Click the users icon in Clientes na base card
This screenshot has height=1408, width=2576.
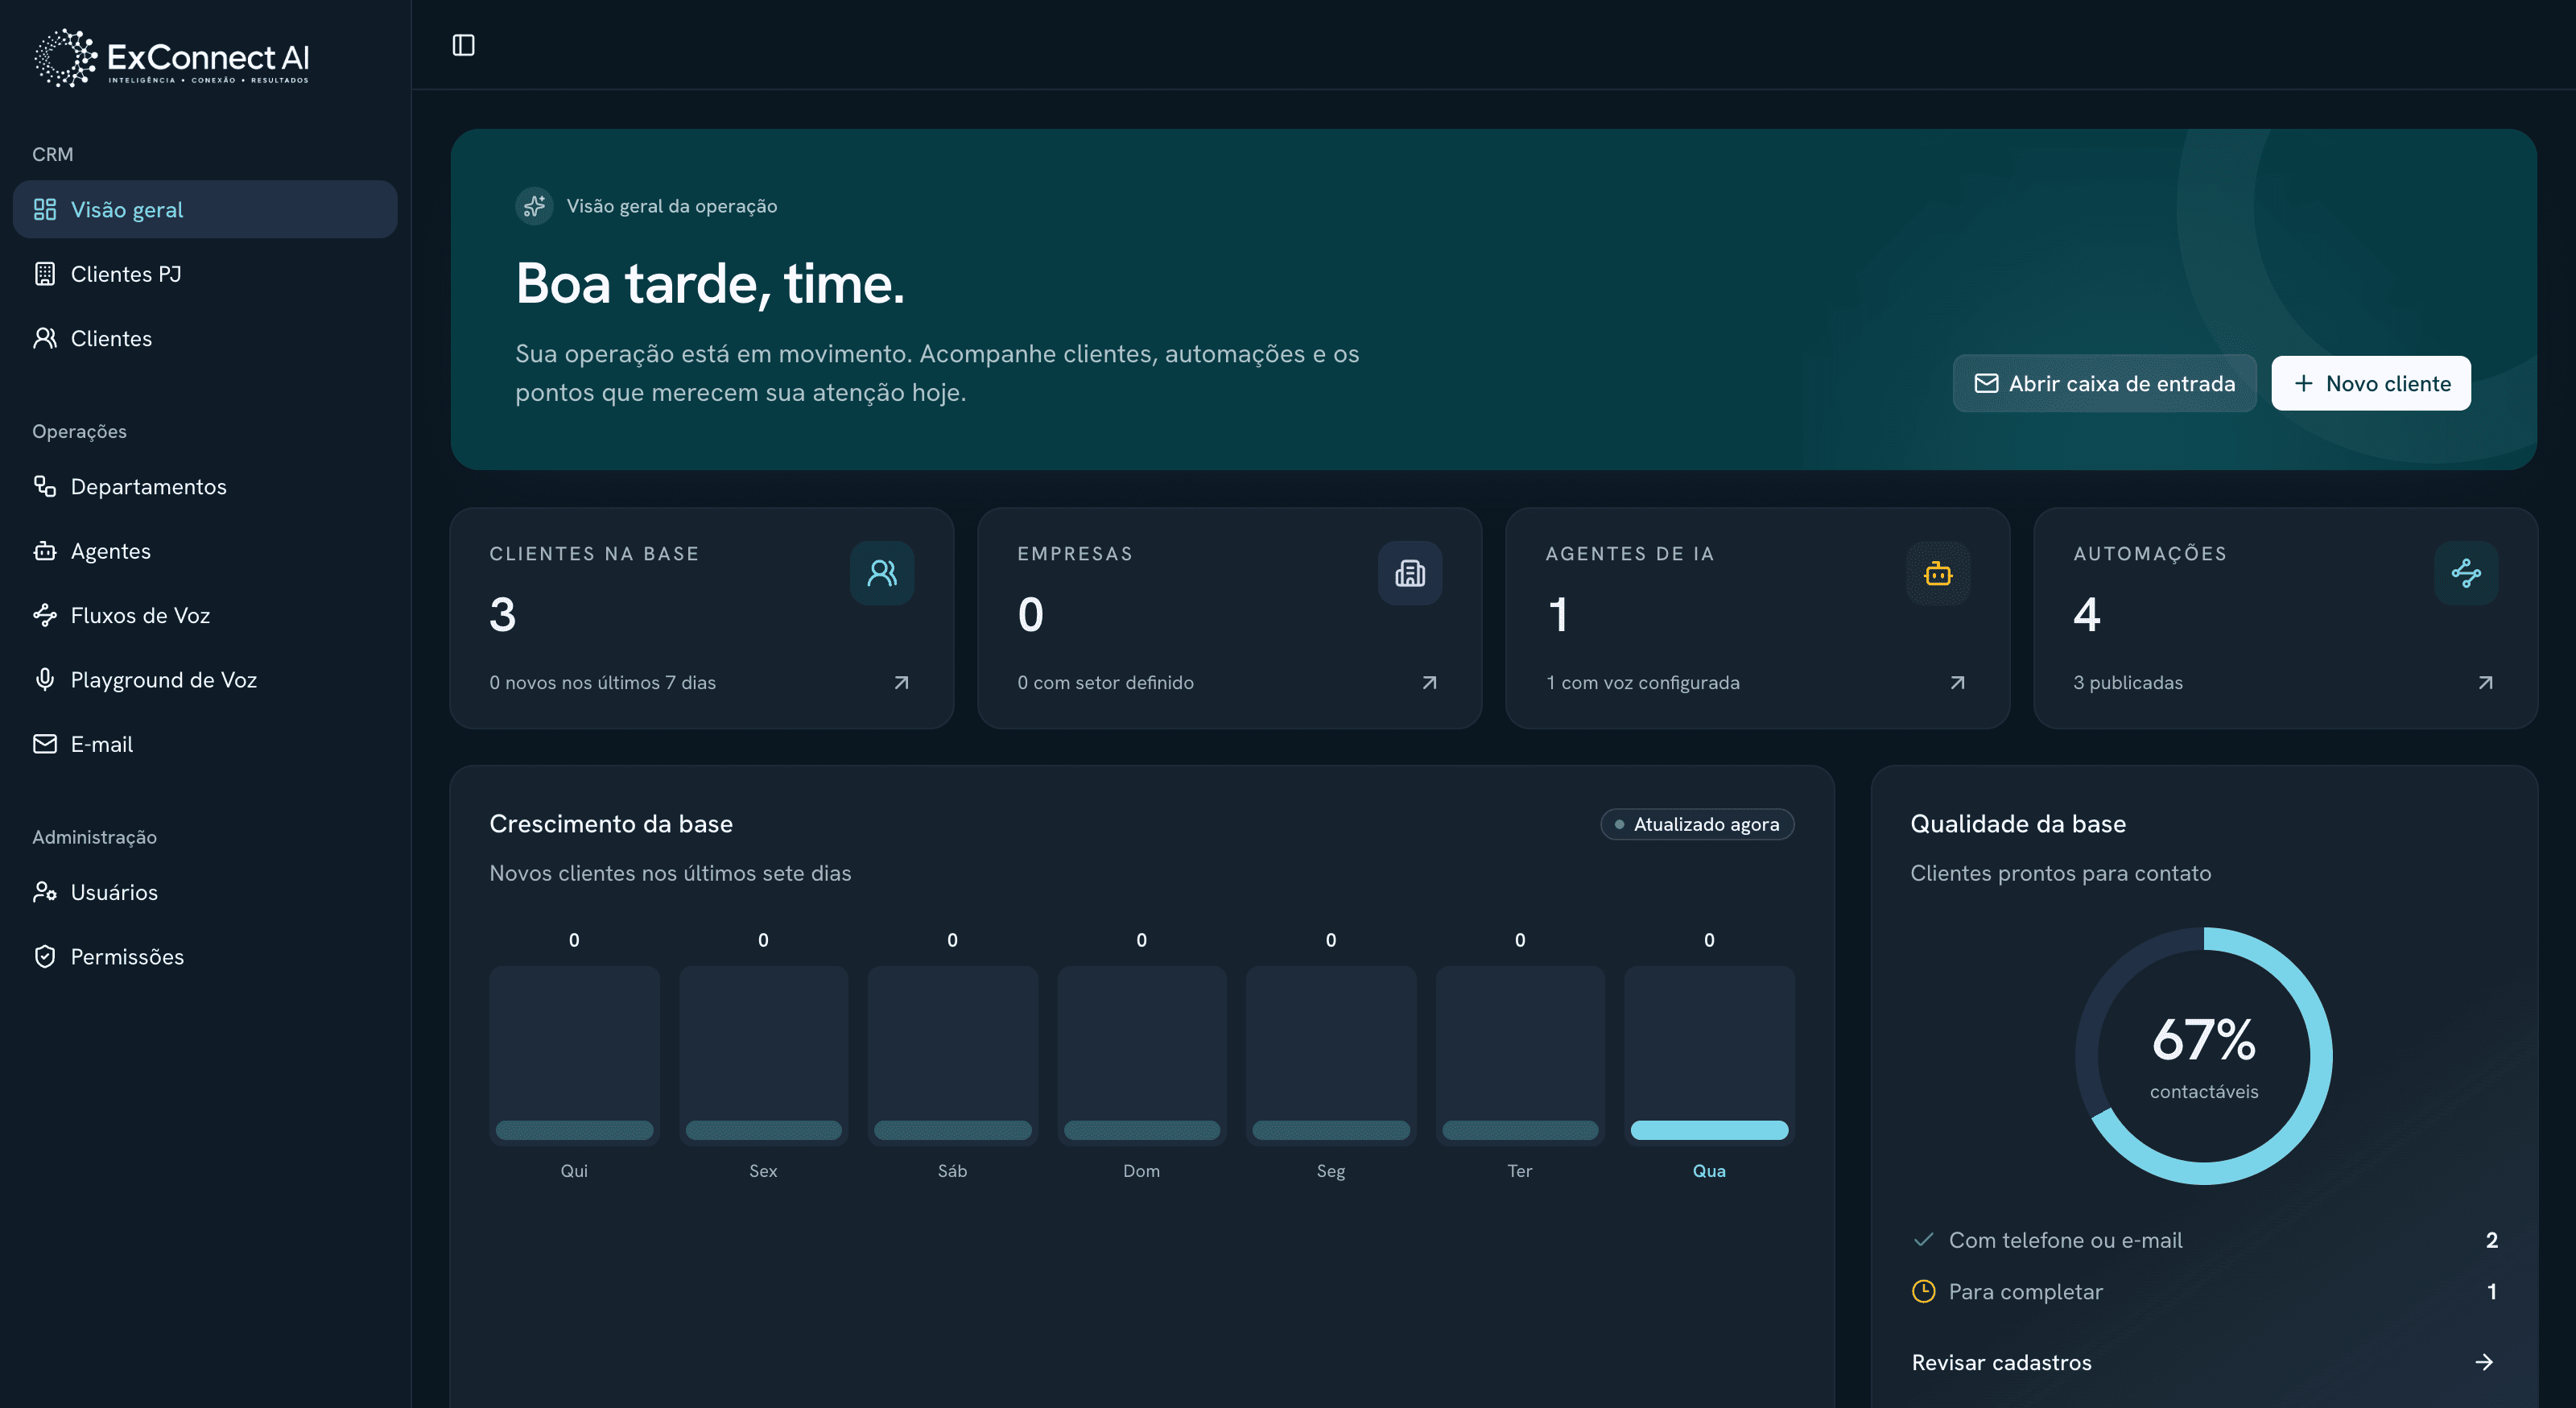(x=882, y=573)
